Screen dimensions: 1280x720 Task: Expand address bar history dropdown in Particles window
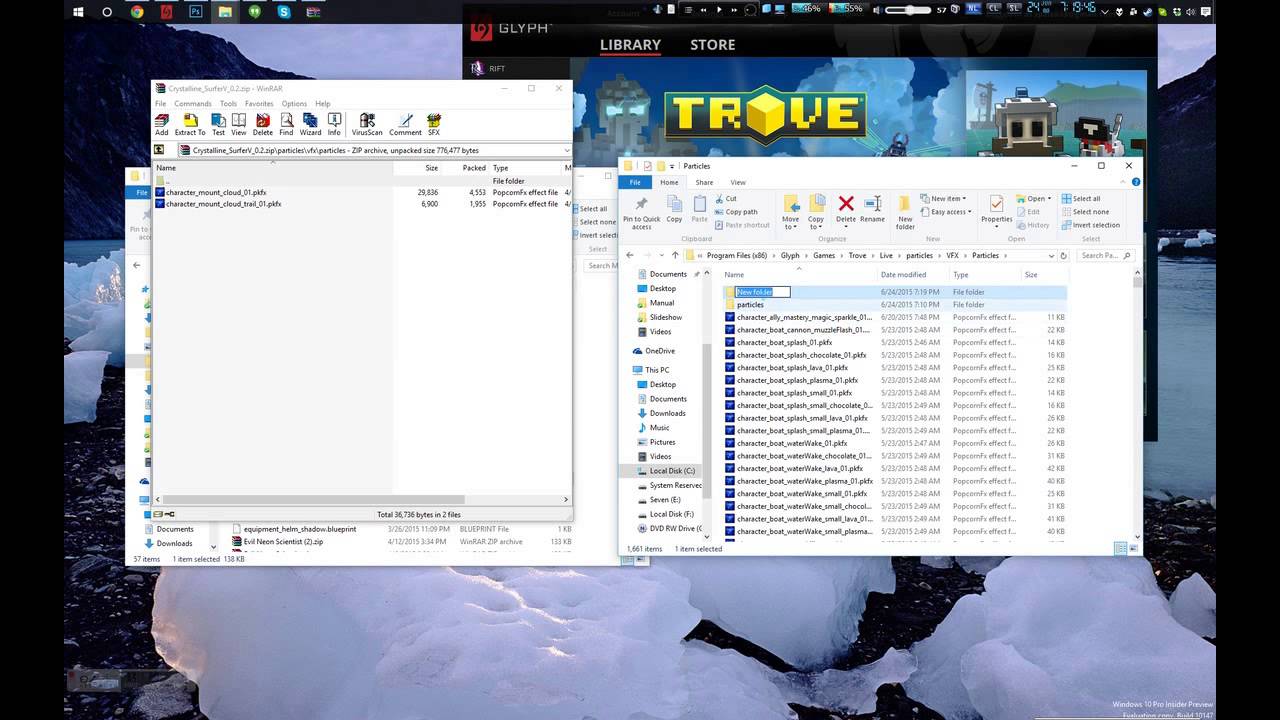1050,255
